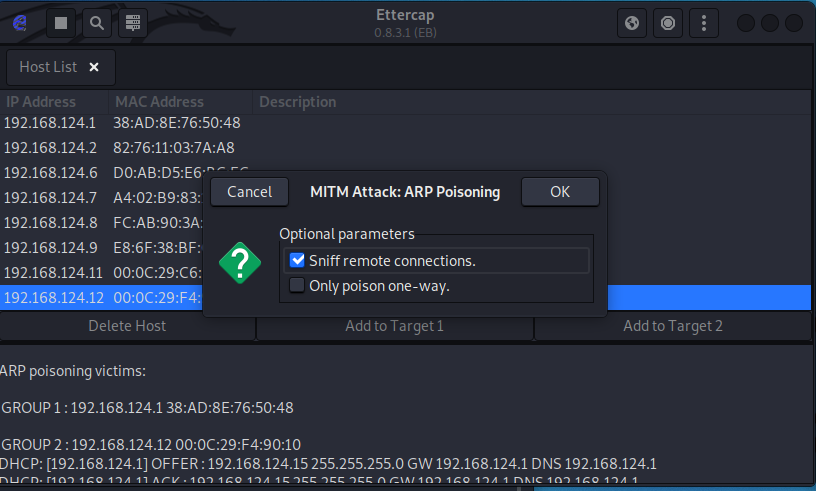Switch to the Host List tab
The image size is (816, 491).
click(x=48, y=67)
